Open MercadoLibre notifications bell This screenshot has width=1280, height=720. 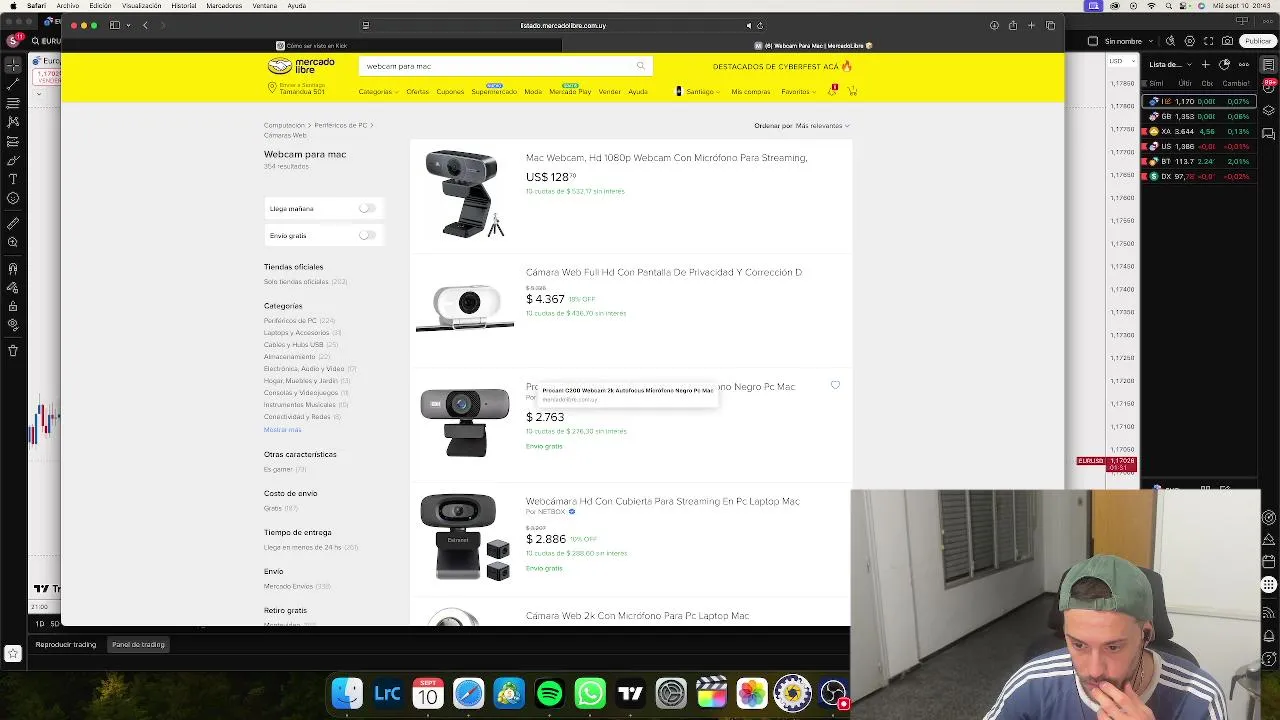[832, 91]
